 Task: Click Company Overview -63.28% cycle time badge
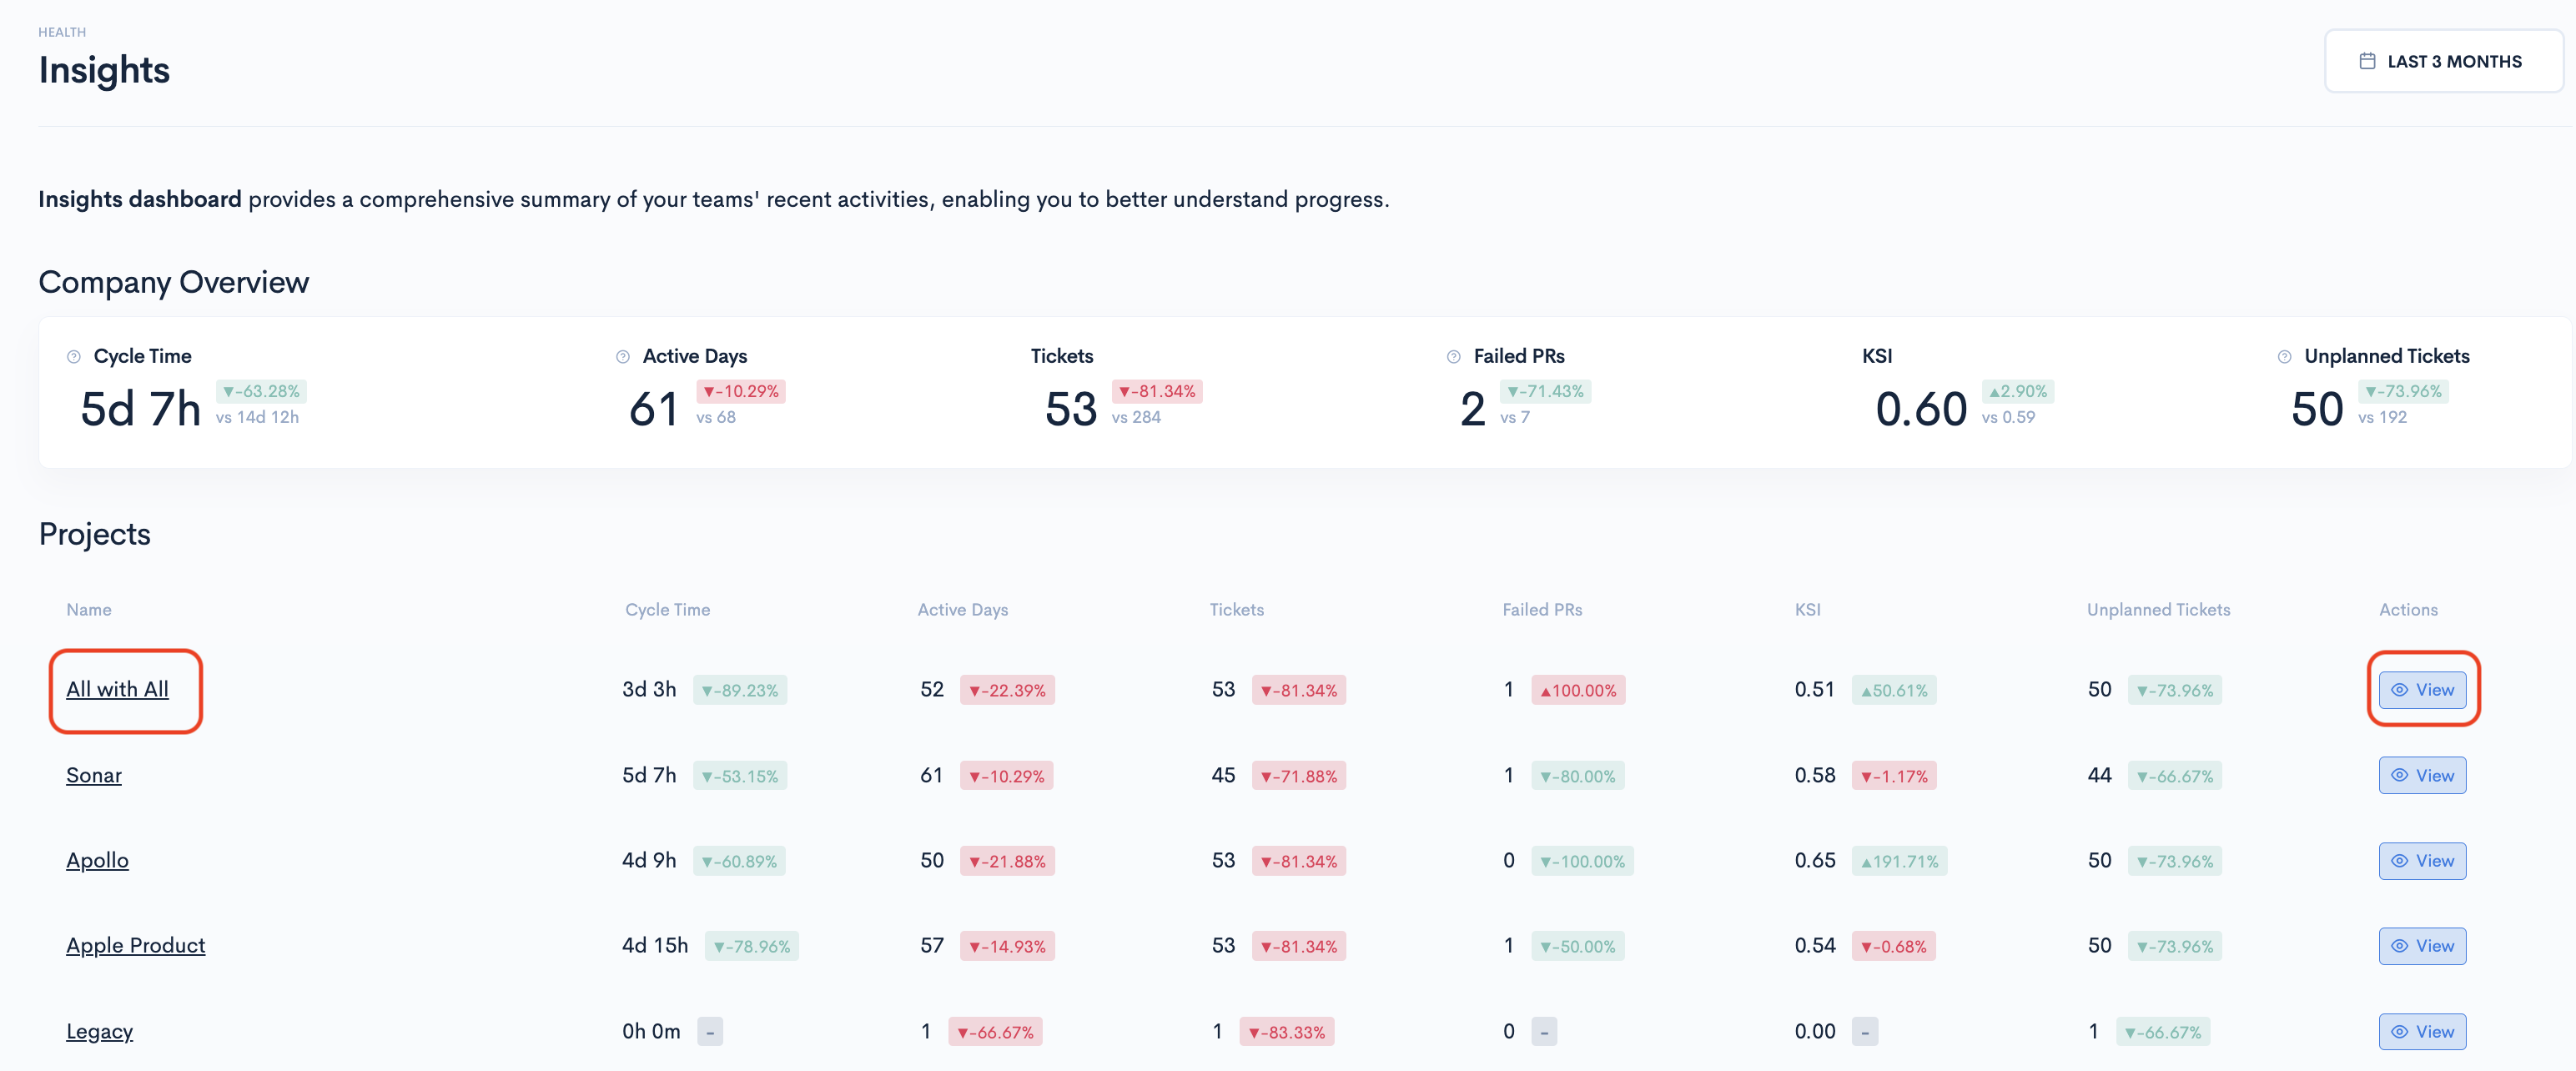point(261,392)
